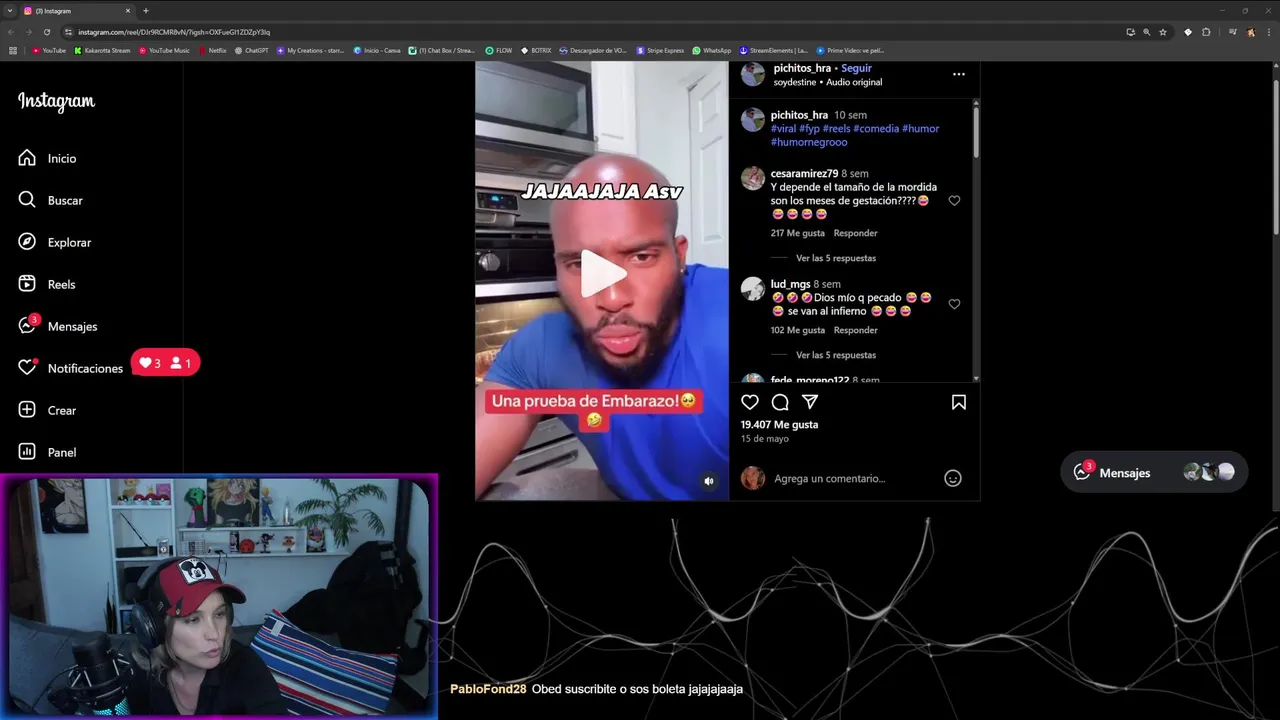Bookmark this page with star icon

(x=1163, y=32)
